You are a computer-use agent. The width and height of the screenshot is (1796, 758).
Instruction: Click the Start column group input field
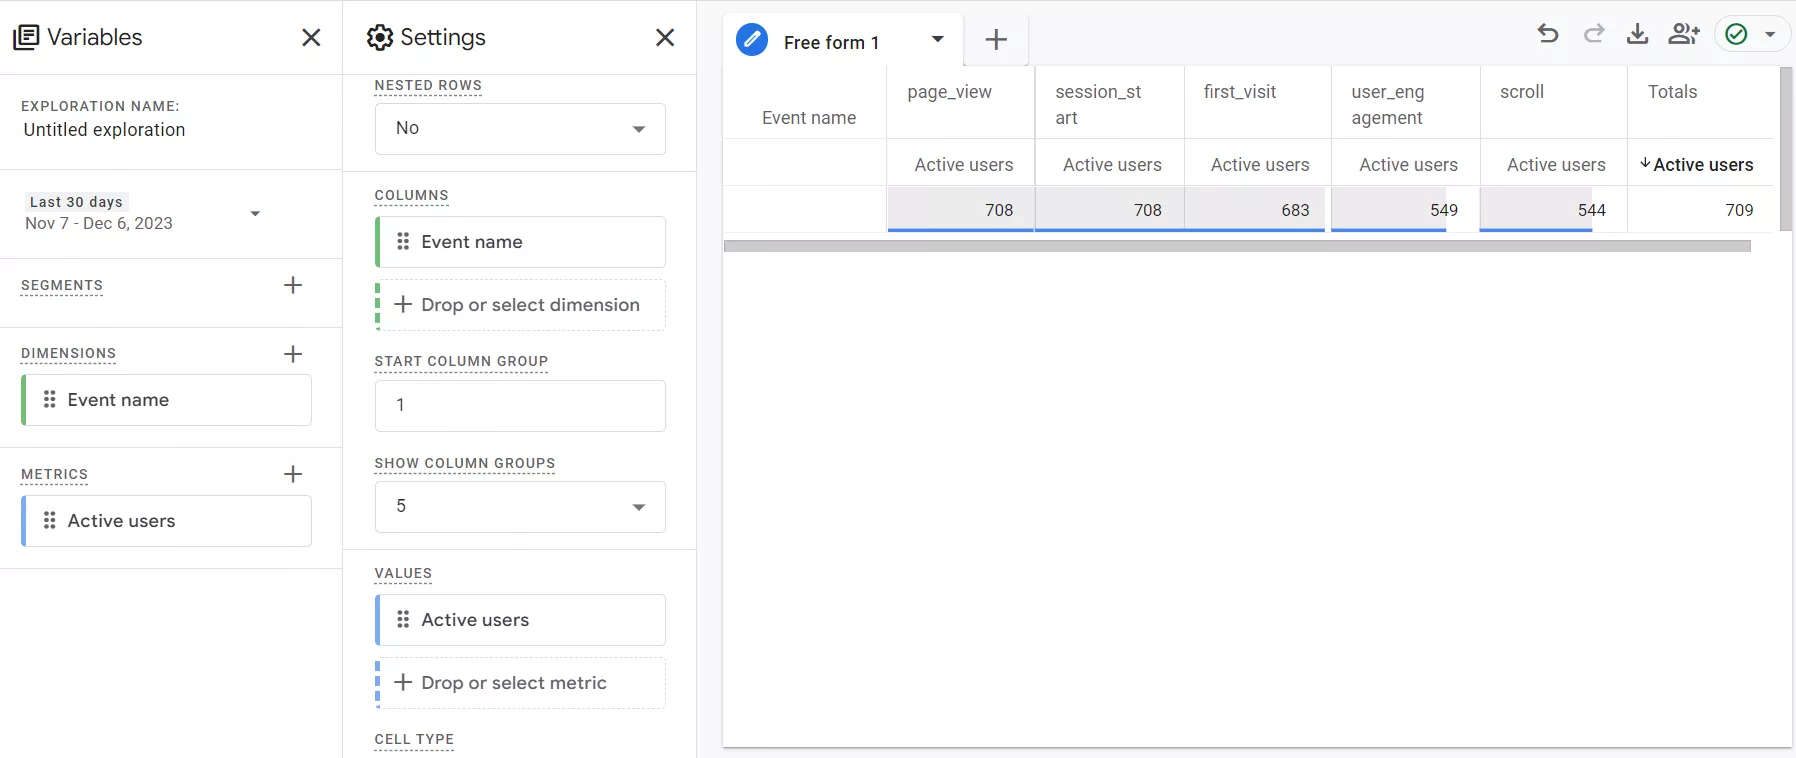(x=520, y=406)
